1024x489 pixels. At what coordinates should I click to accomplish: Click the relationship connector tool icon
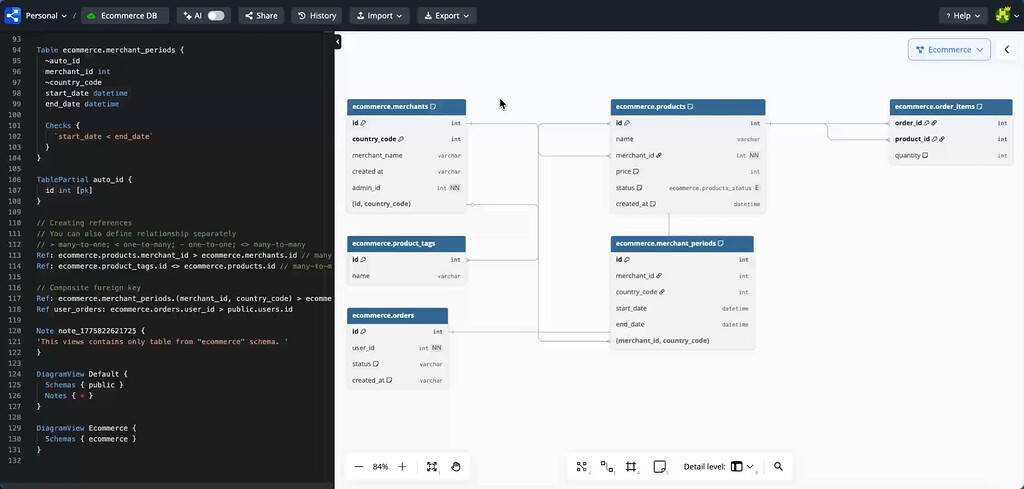[607, 467]
